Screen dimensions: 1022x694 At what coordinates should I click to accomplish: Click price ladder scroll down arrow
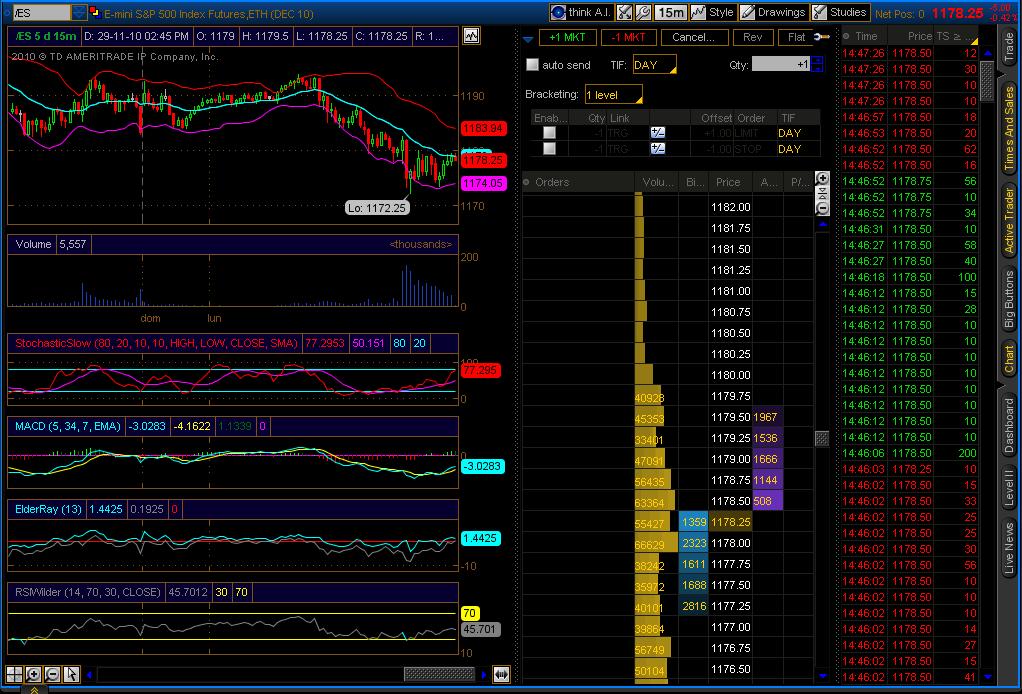[x=823, y=676]
